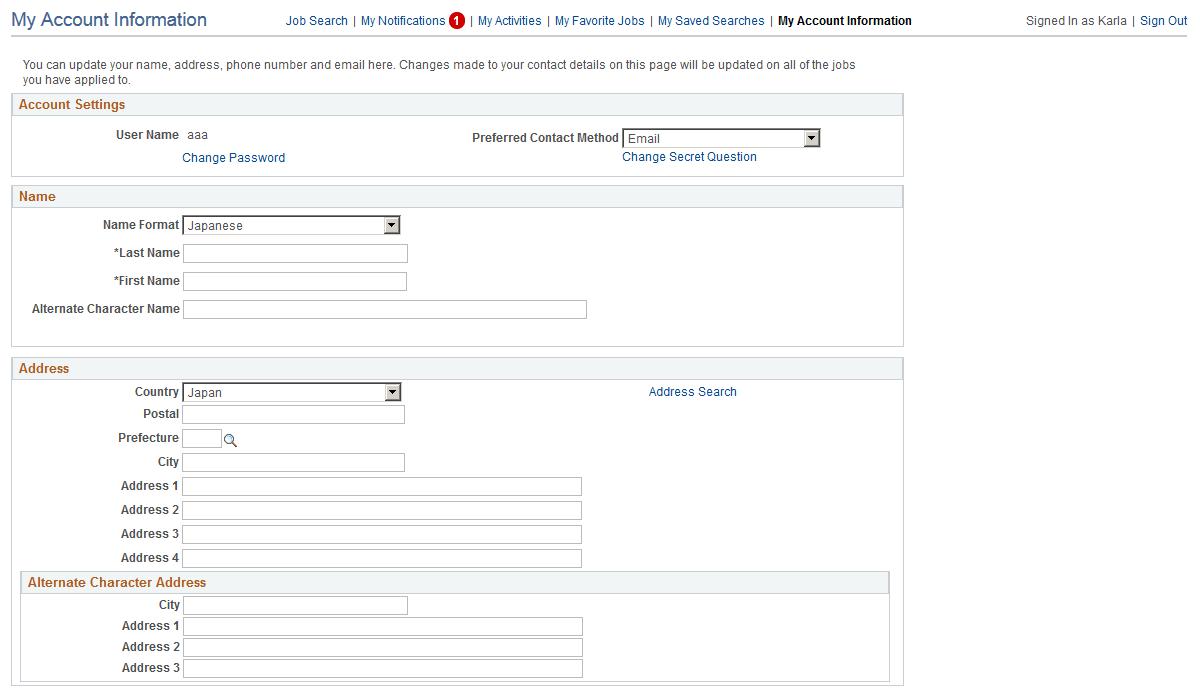Open My Notifications
Screen dimensions: 1200x692
[x=404, y=20]
